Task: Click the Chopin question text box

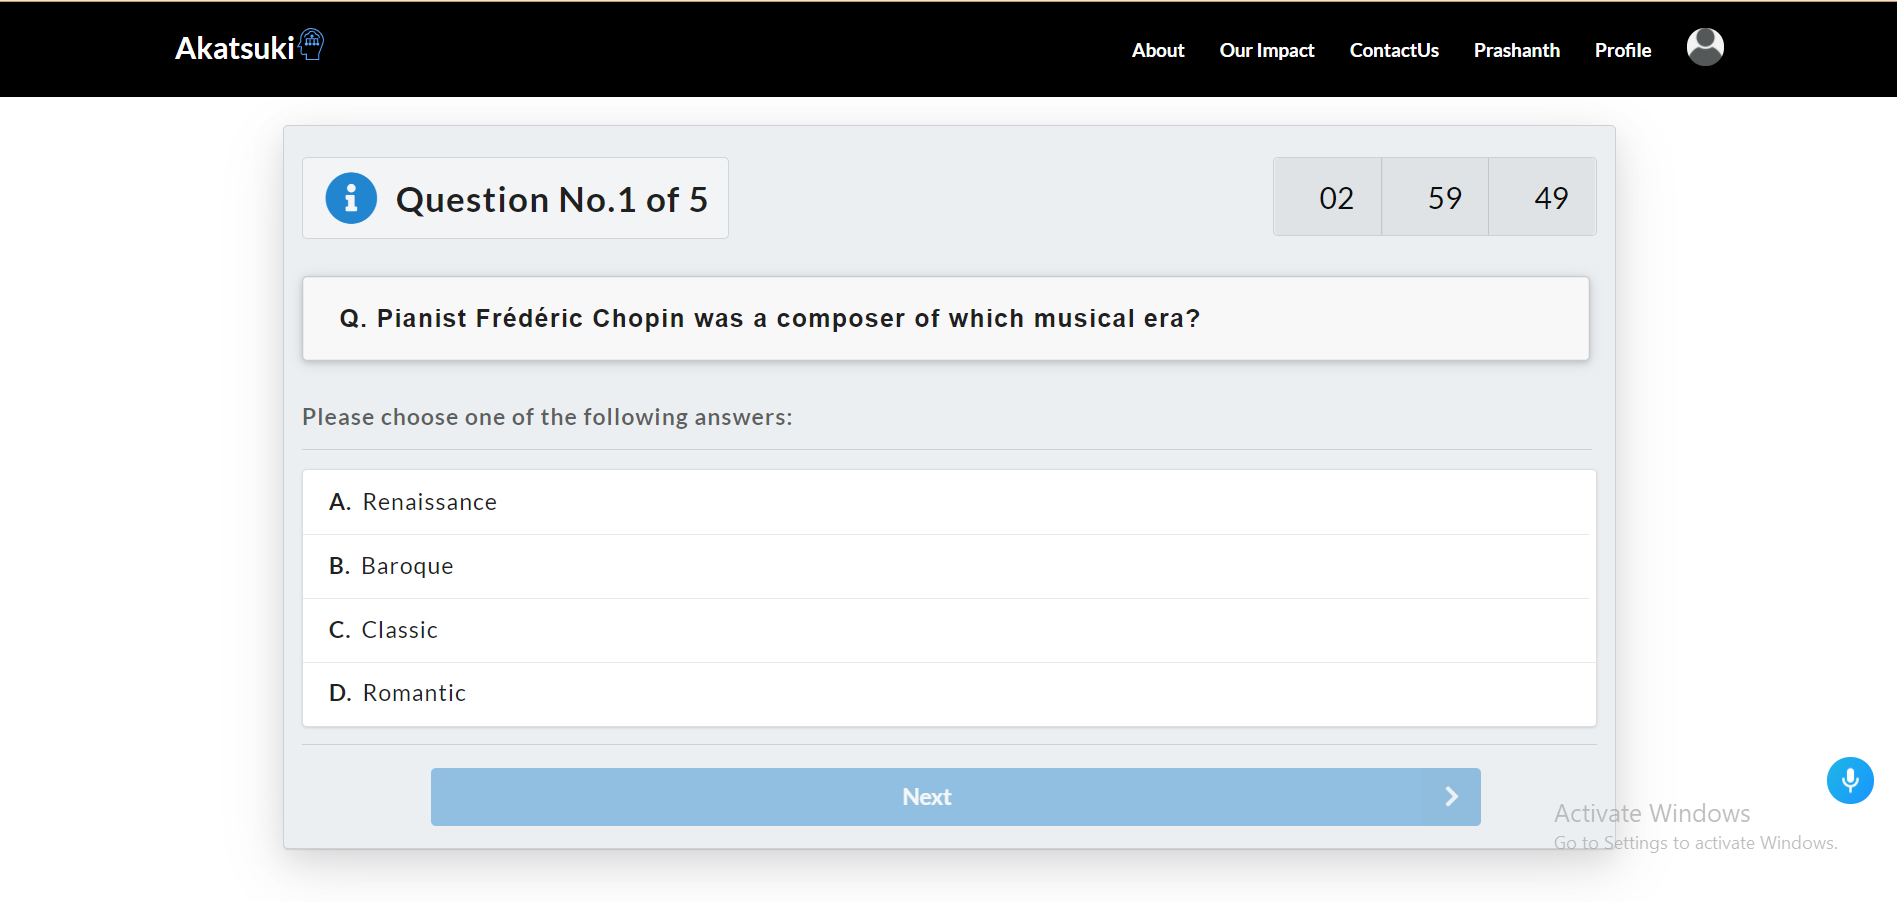Action: [946, 319]
